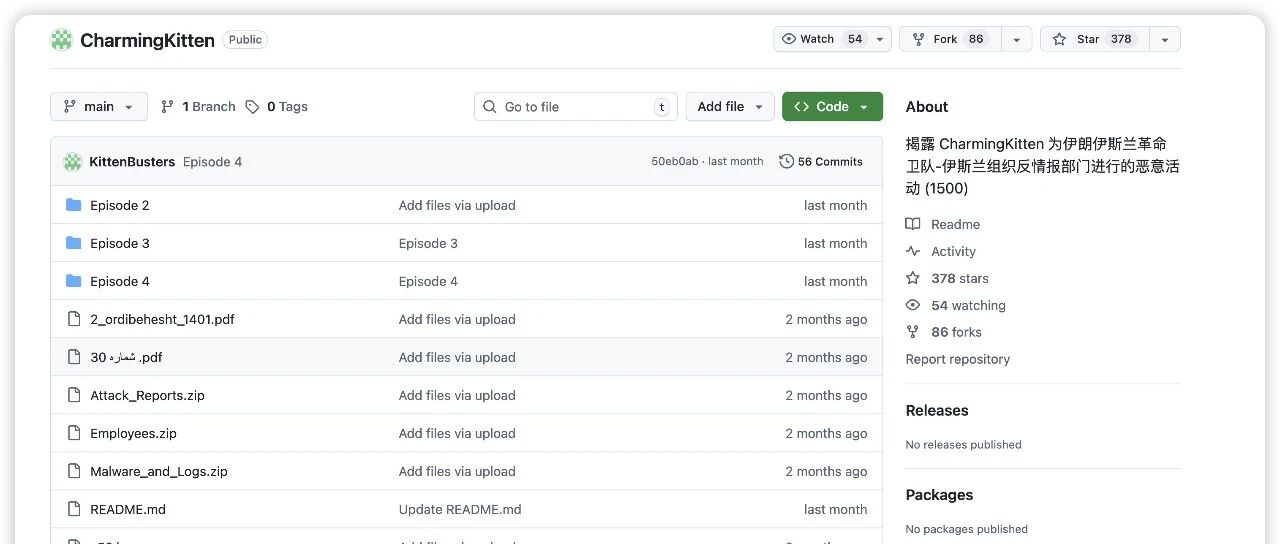This screenshot has width=1280, height=544.
Task: Open the 1 Branch link
Action: 198,107
